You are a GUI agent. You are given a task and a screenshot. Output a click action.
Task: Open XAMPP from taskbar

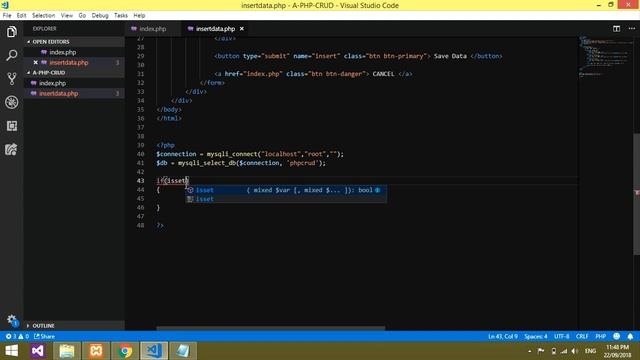(x=96, y=351)
